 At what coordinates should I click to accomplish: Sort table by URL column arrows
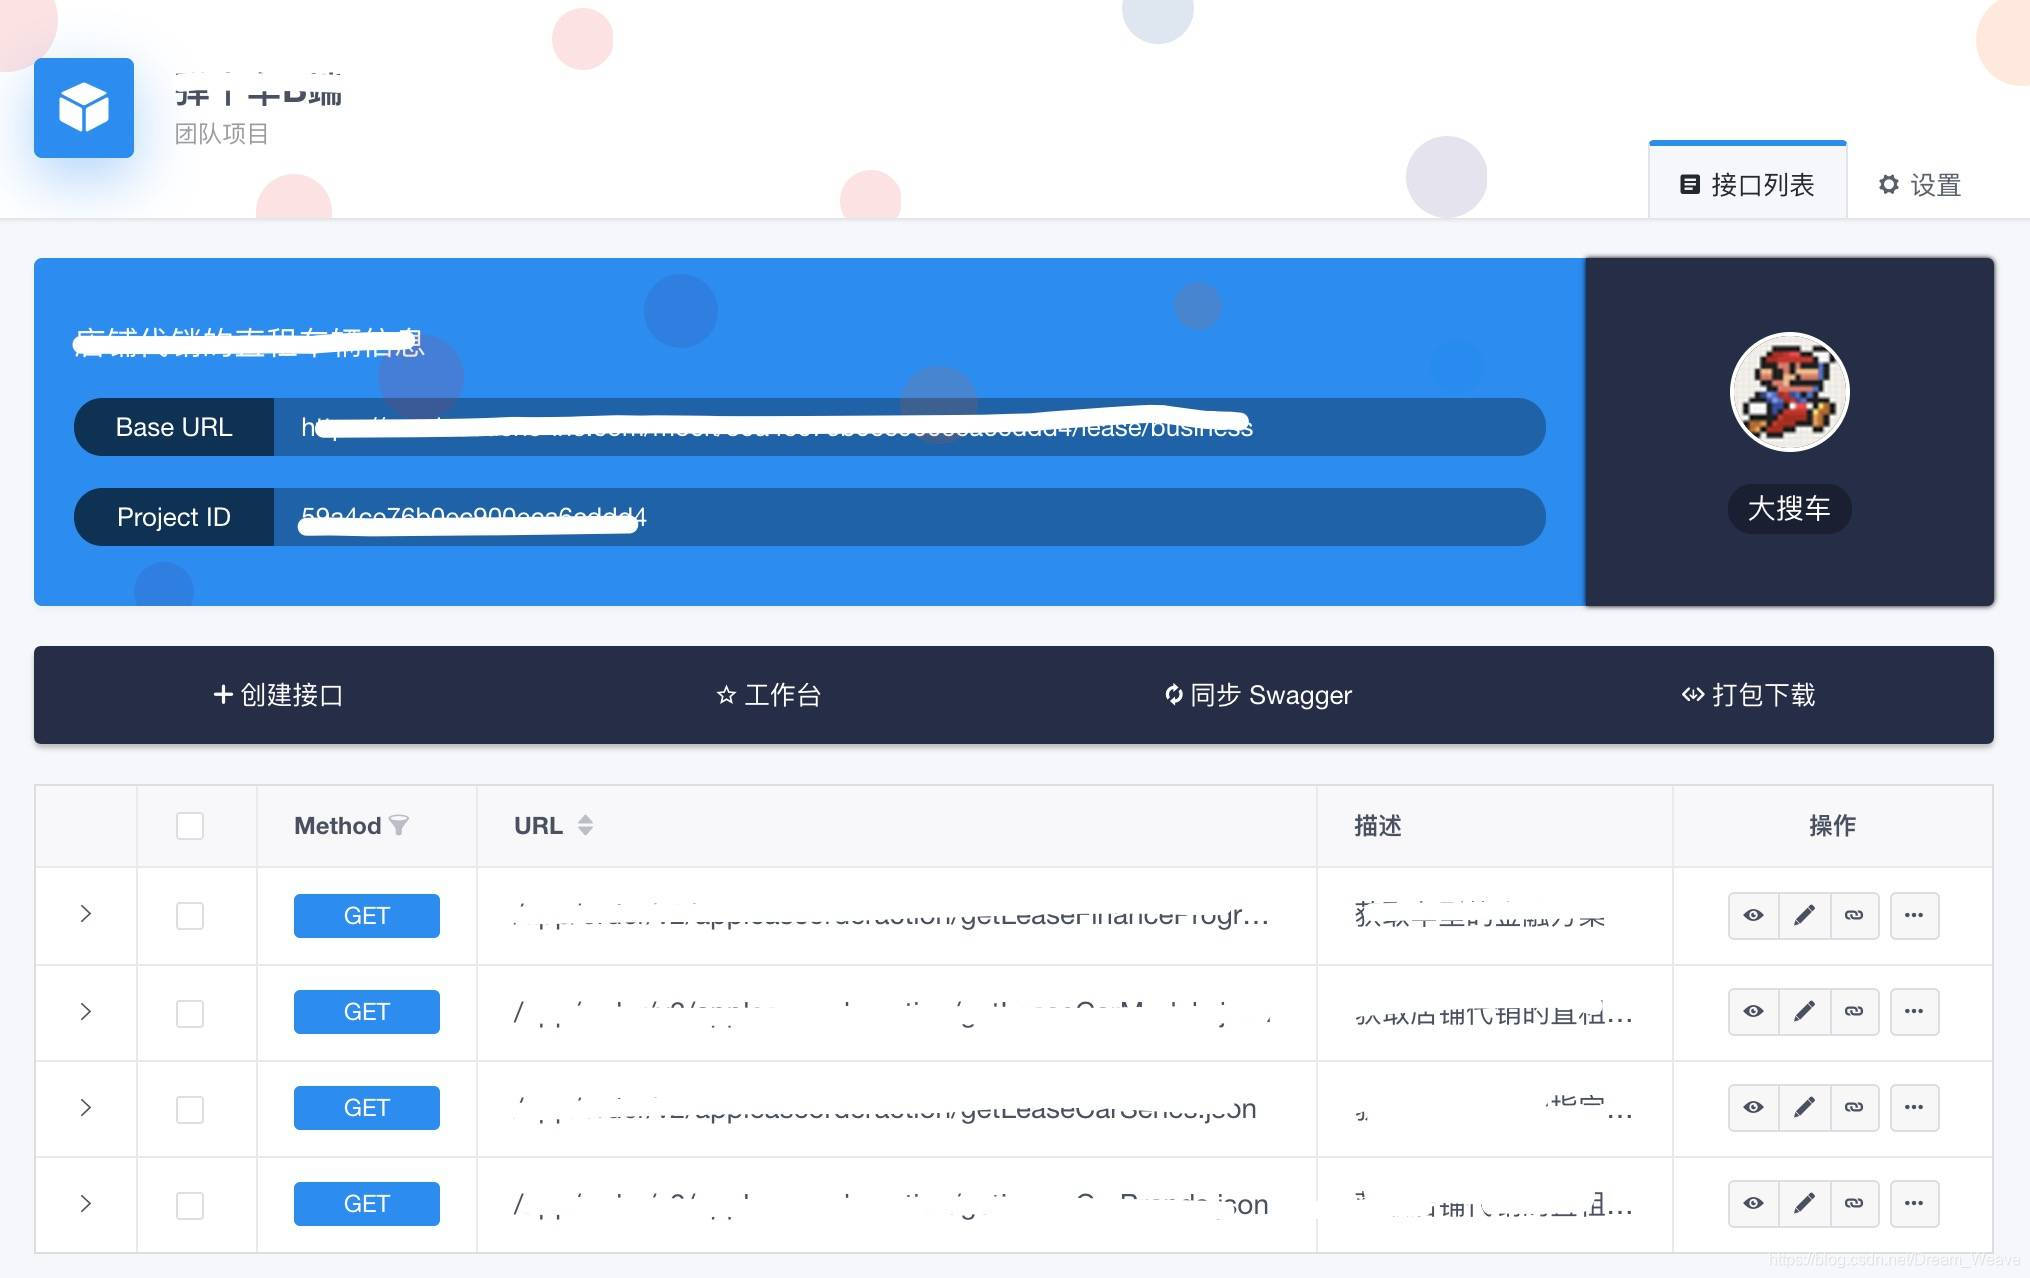(585, 825)
